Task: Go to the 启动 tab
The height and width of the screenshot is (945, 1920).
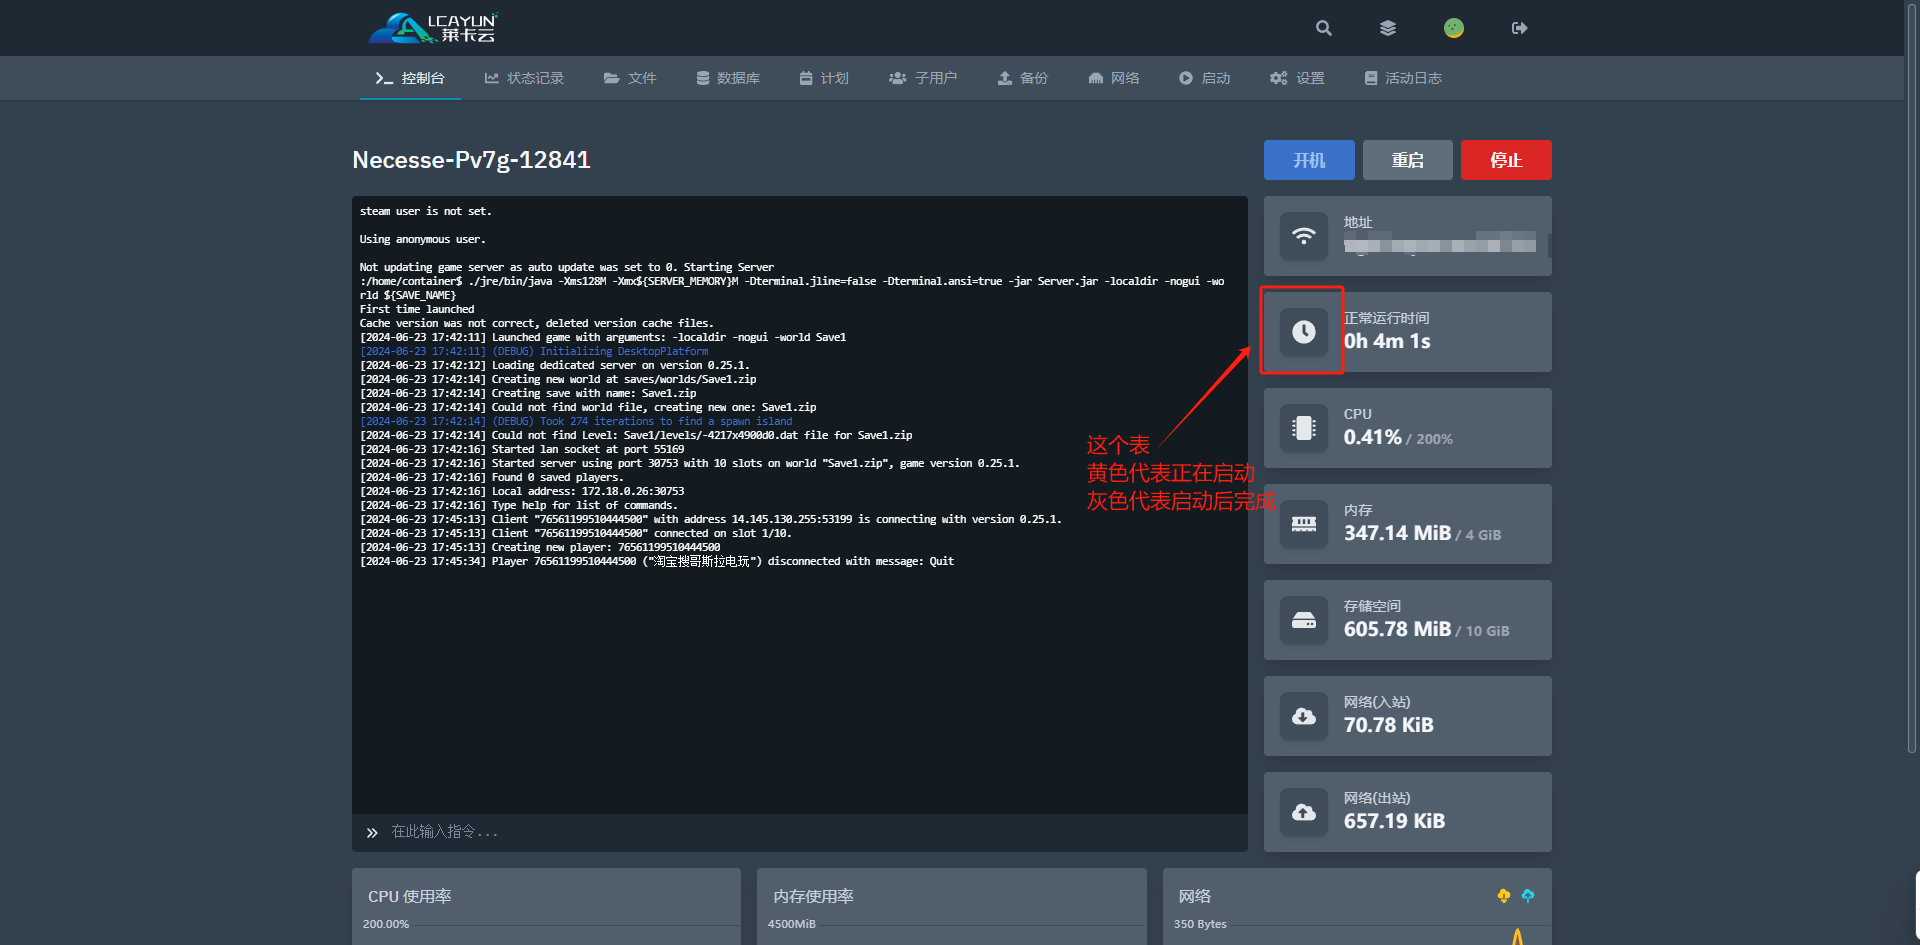Action: tap(1204, 78)
